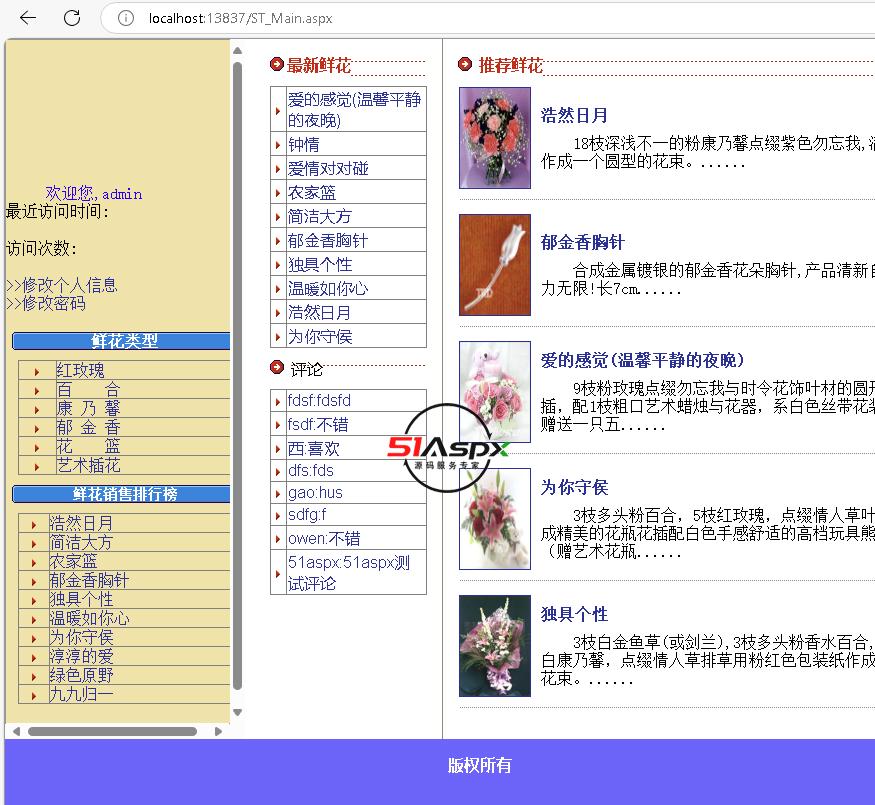Click the browser back arrow button

coord(28,18)
